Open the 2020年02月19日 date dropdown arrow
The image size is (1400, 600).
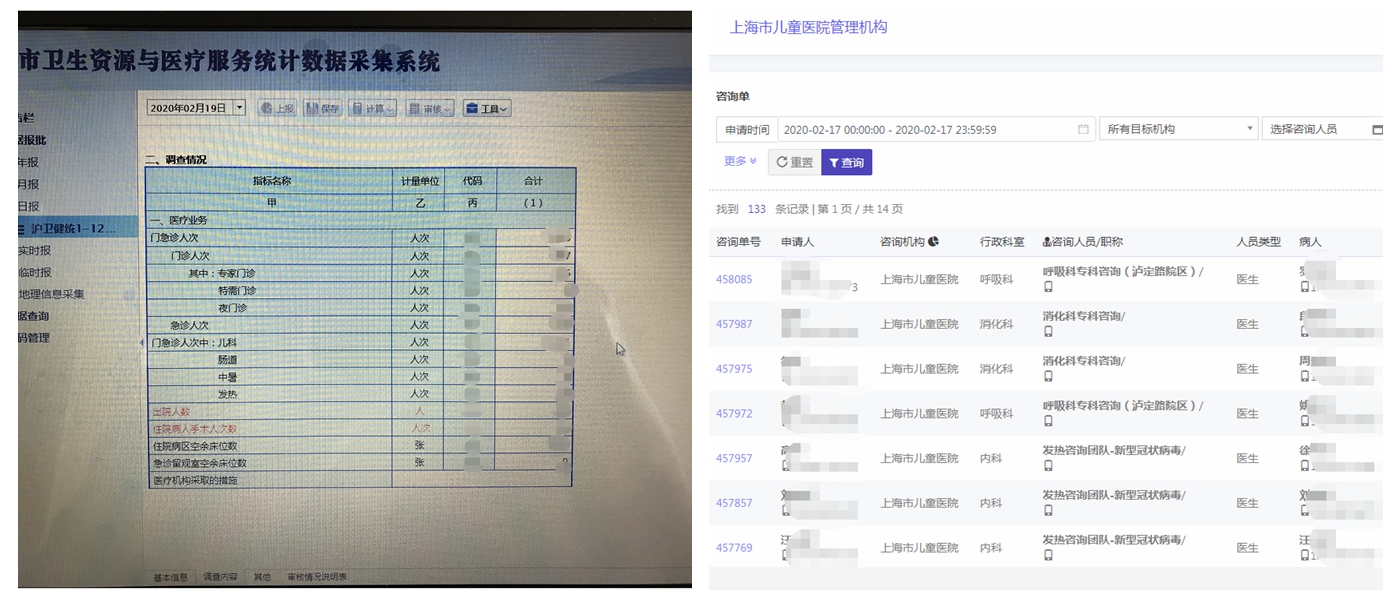(239, 107)
